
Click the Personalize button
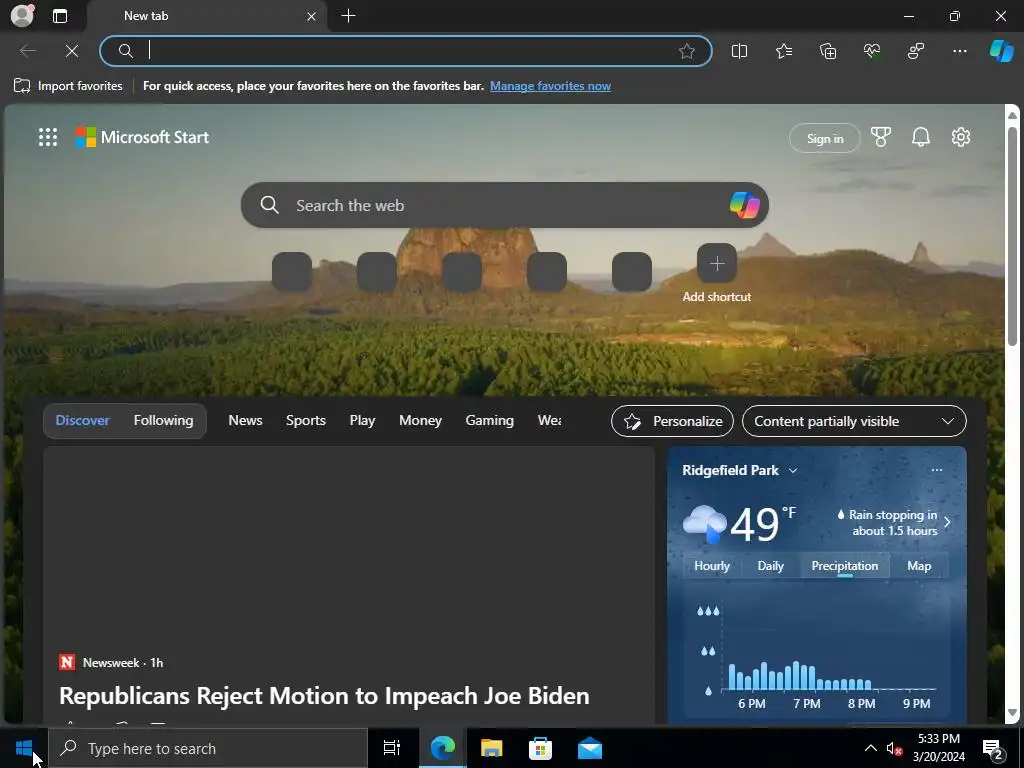(x=673, y=421)
